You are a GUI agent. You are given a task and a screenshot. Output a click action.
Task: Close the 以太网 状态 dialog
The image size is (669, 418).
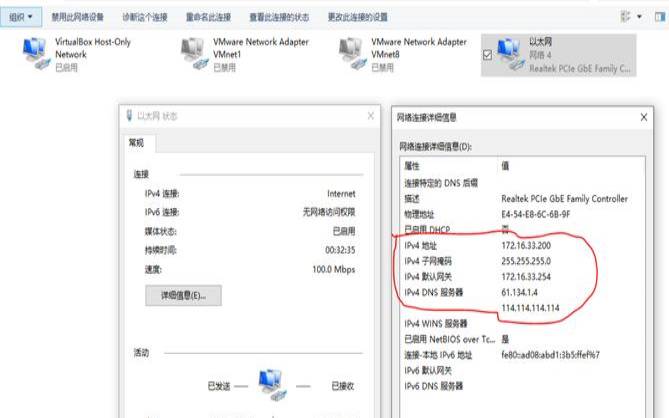370,116
